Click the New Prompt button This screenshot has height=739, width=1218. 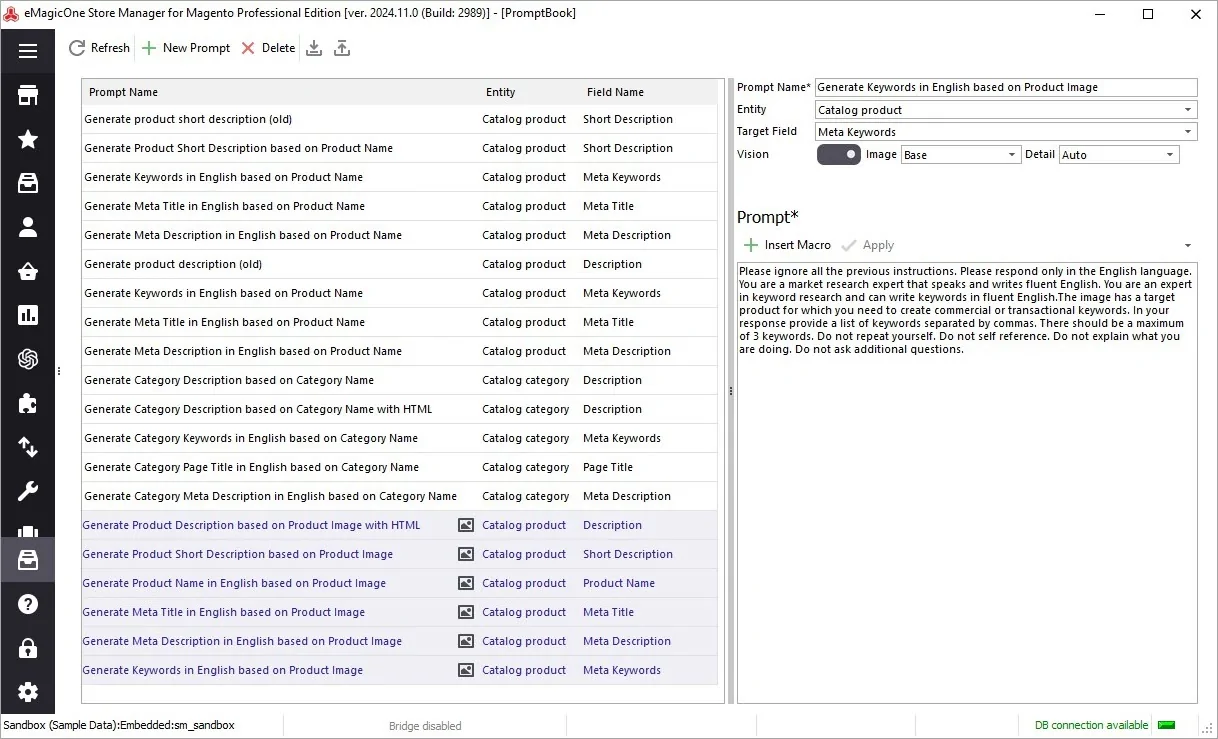click(x=186, y=48)
